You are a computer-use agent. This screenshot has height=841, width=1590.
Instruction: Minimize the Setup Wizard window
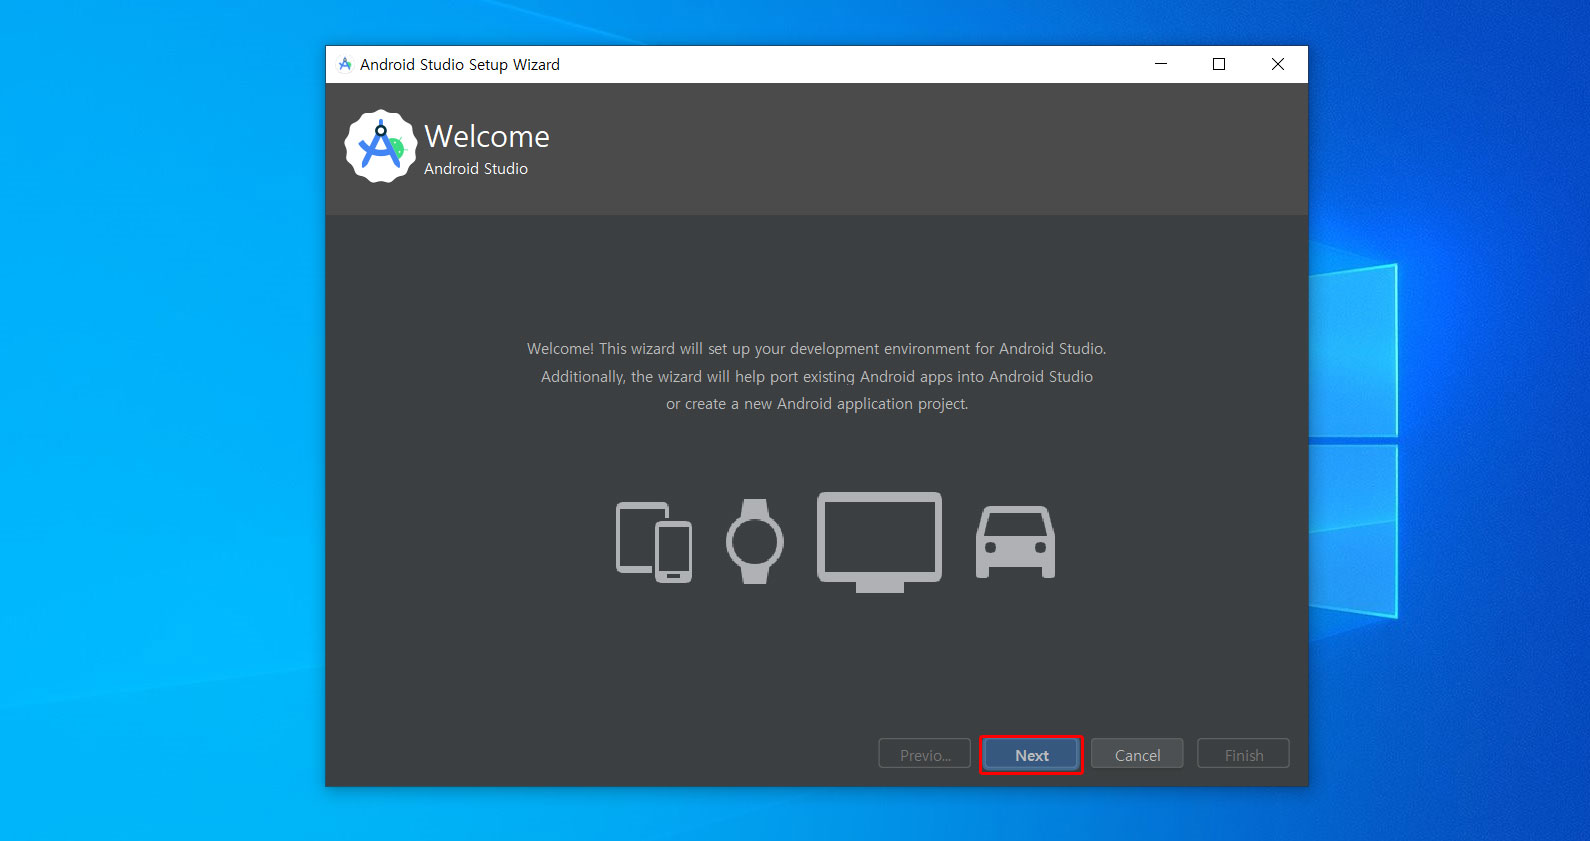[x=1161, y=64]
